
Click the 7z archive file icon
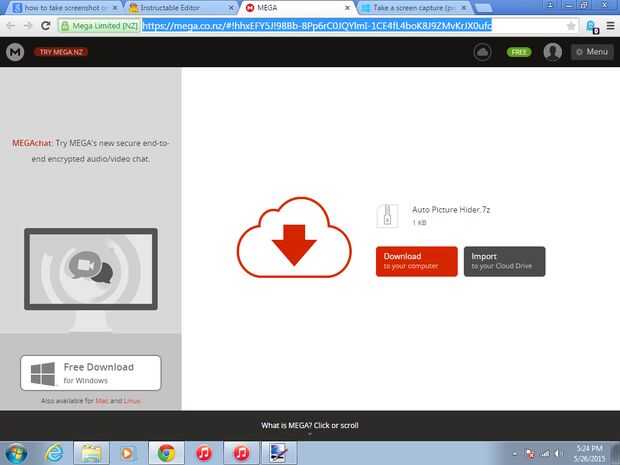click(x=387, y=215)
